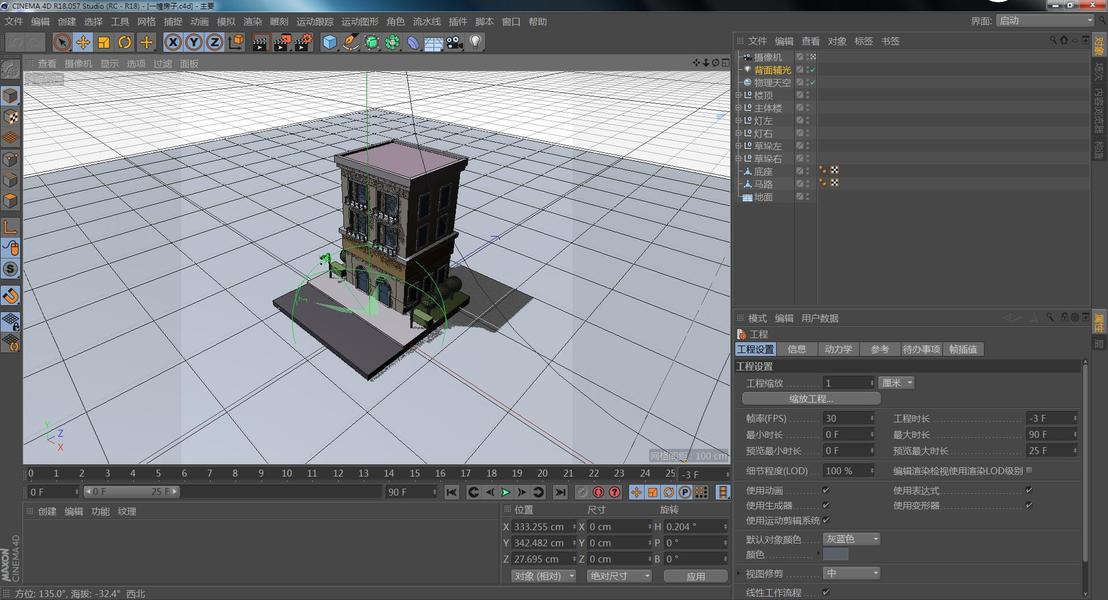The height and width of the screenshot is (600, 1108).
Task: Add a cube primitive object
Action: [329, 43]
